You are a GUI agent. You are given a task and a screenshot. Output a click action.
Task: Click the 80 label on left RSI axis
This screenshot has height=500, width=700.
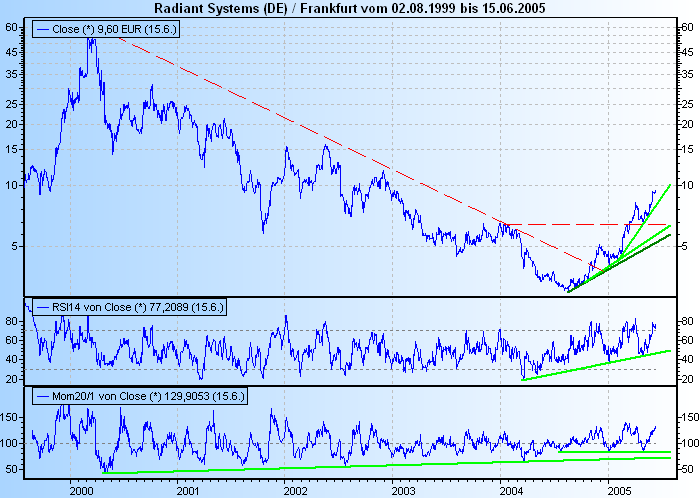(x=12, y=321)
